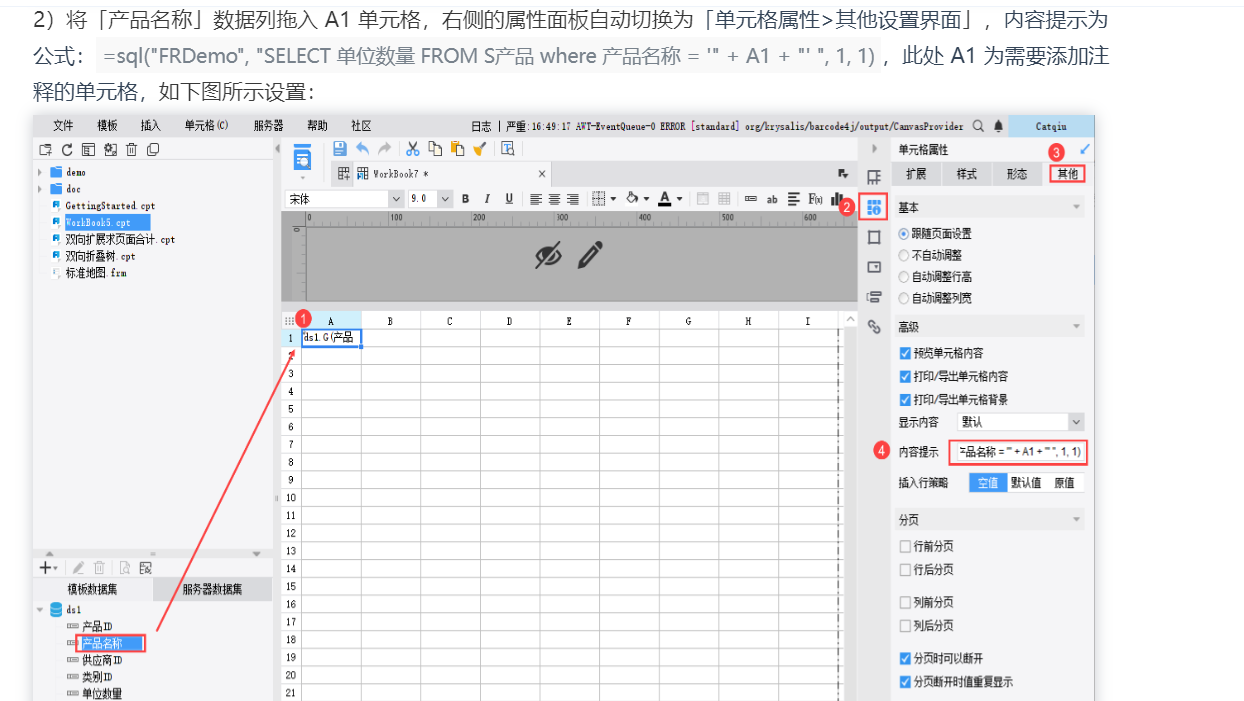Screen dimensions: 1244x701
Task: Collapse the 高级 section
Action: [x=1076, y=327]
